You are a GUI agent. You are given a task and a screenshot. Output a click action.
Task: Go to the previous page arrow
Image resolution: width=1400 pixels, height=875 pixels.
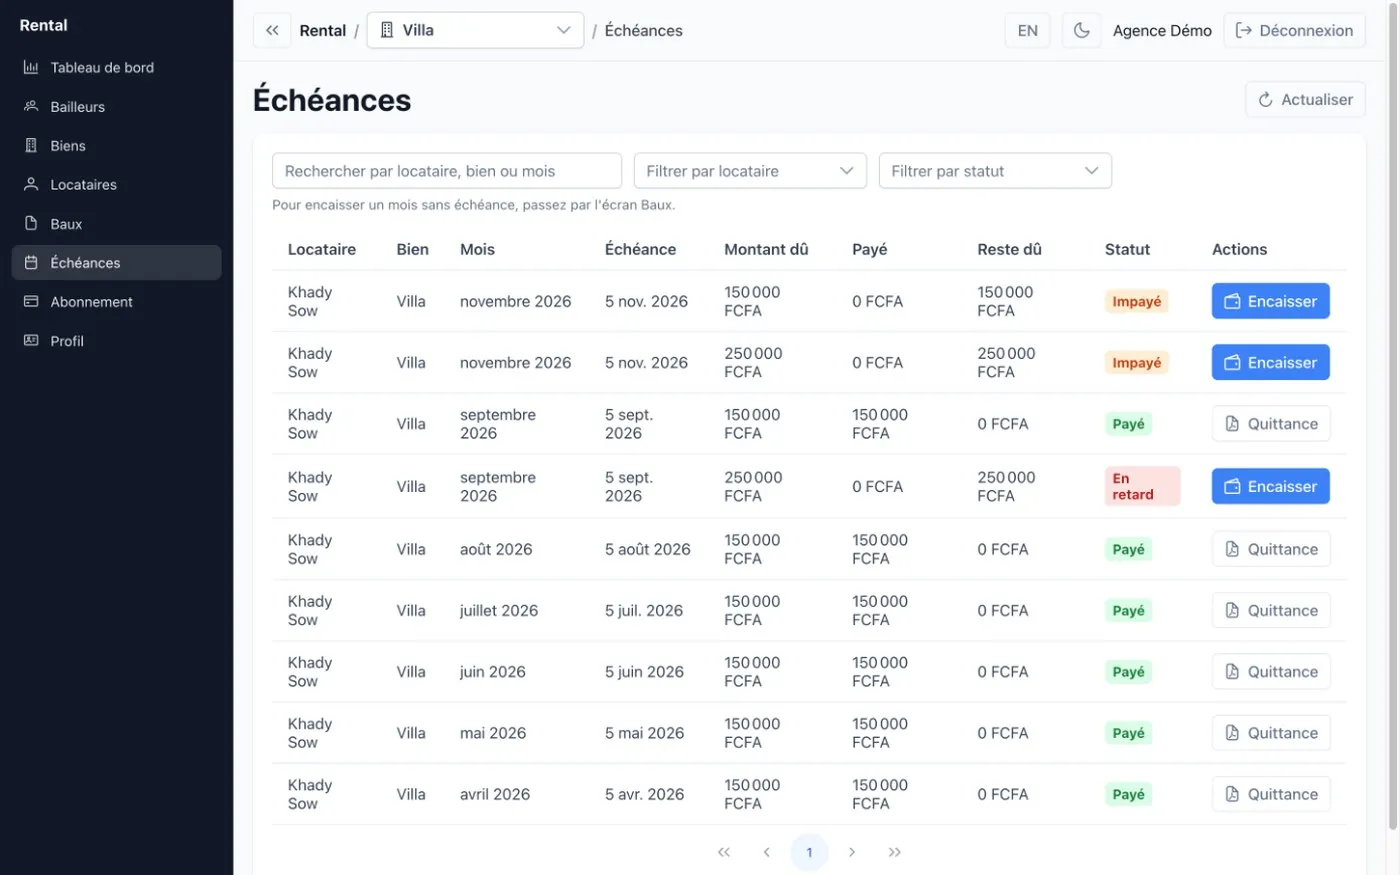coord(767,852)
